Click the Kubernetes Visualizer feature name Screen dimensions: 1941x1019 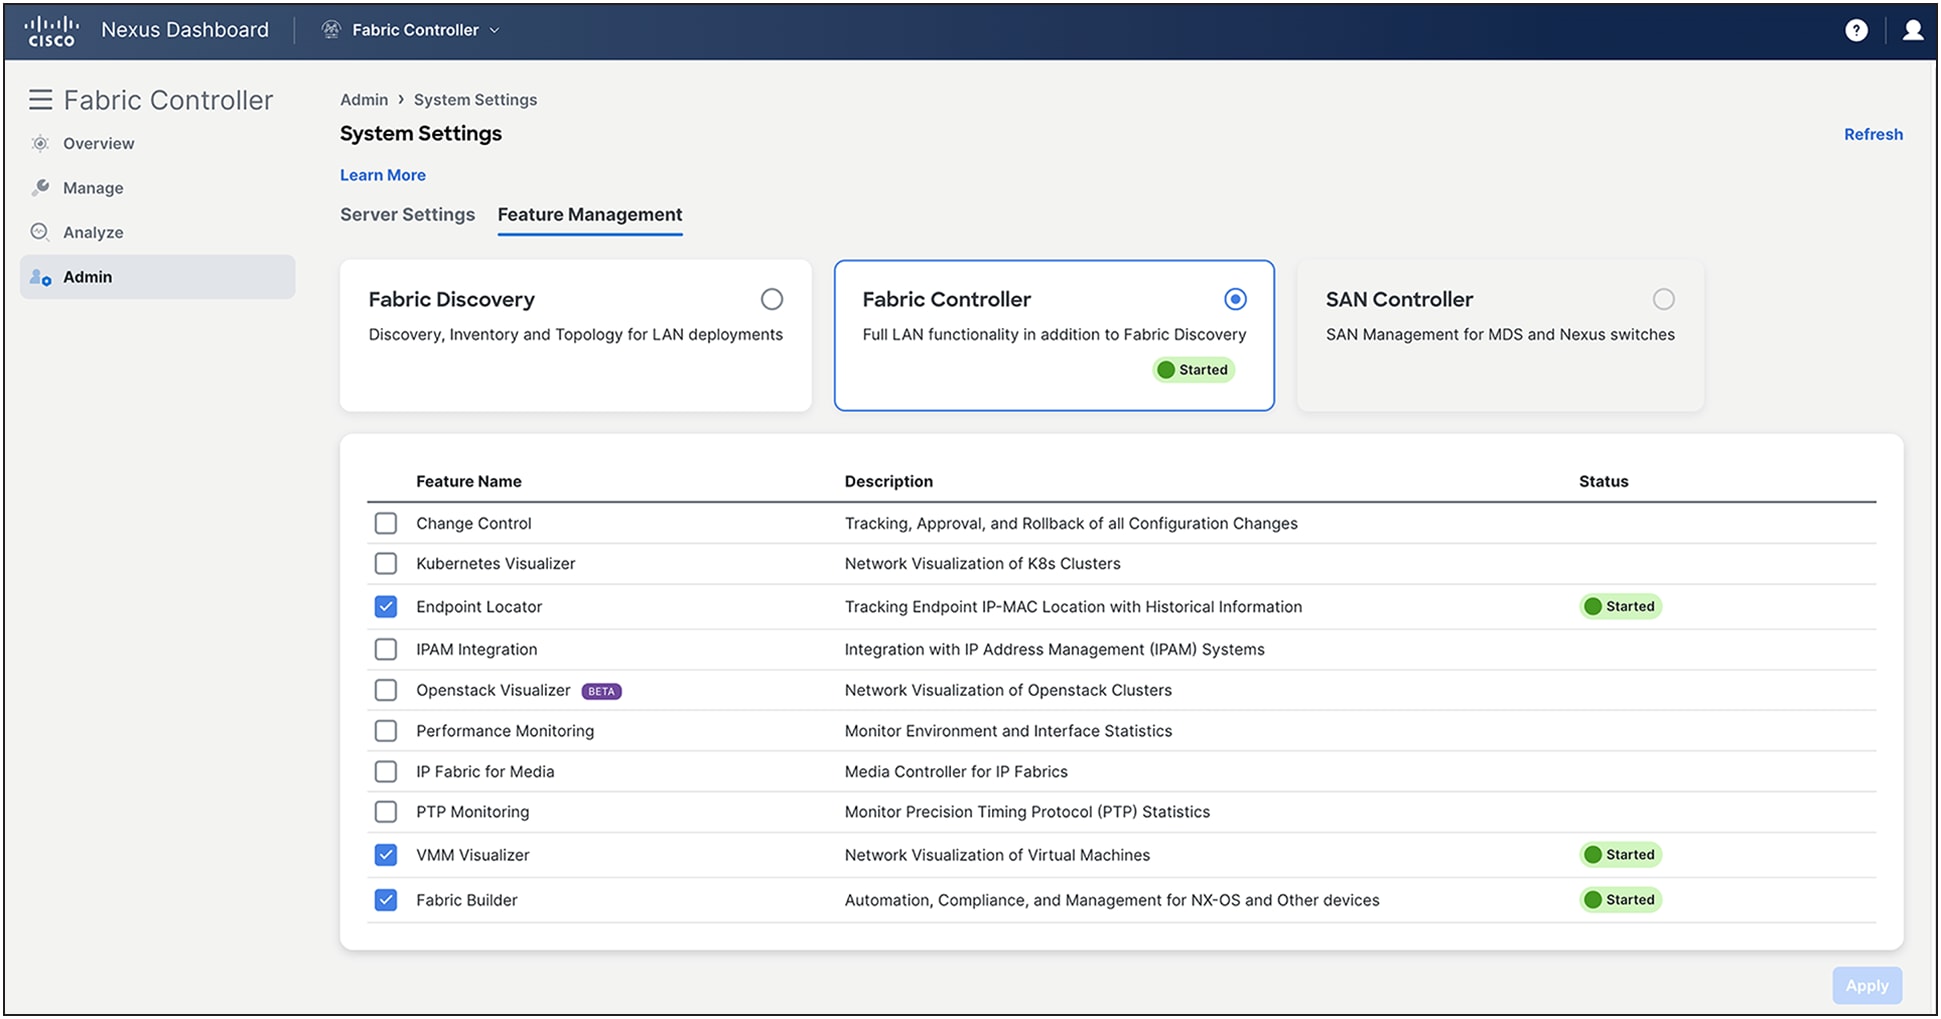pos(496,563)
